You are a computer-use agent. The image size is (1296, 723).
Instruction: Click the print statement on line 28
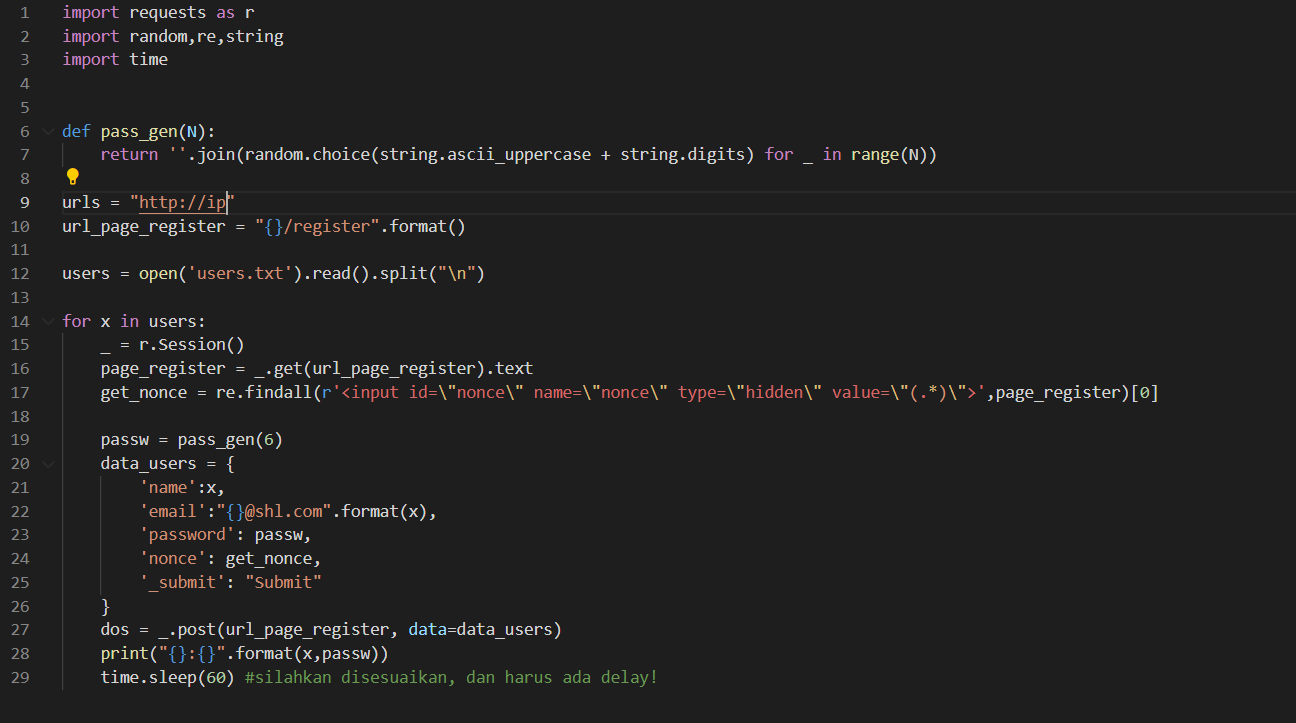click(x=244, y=653)
